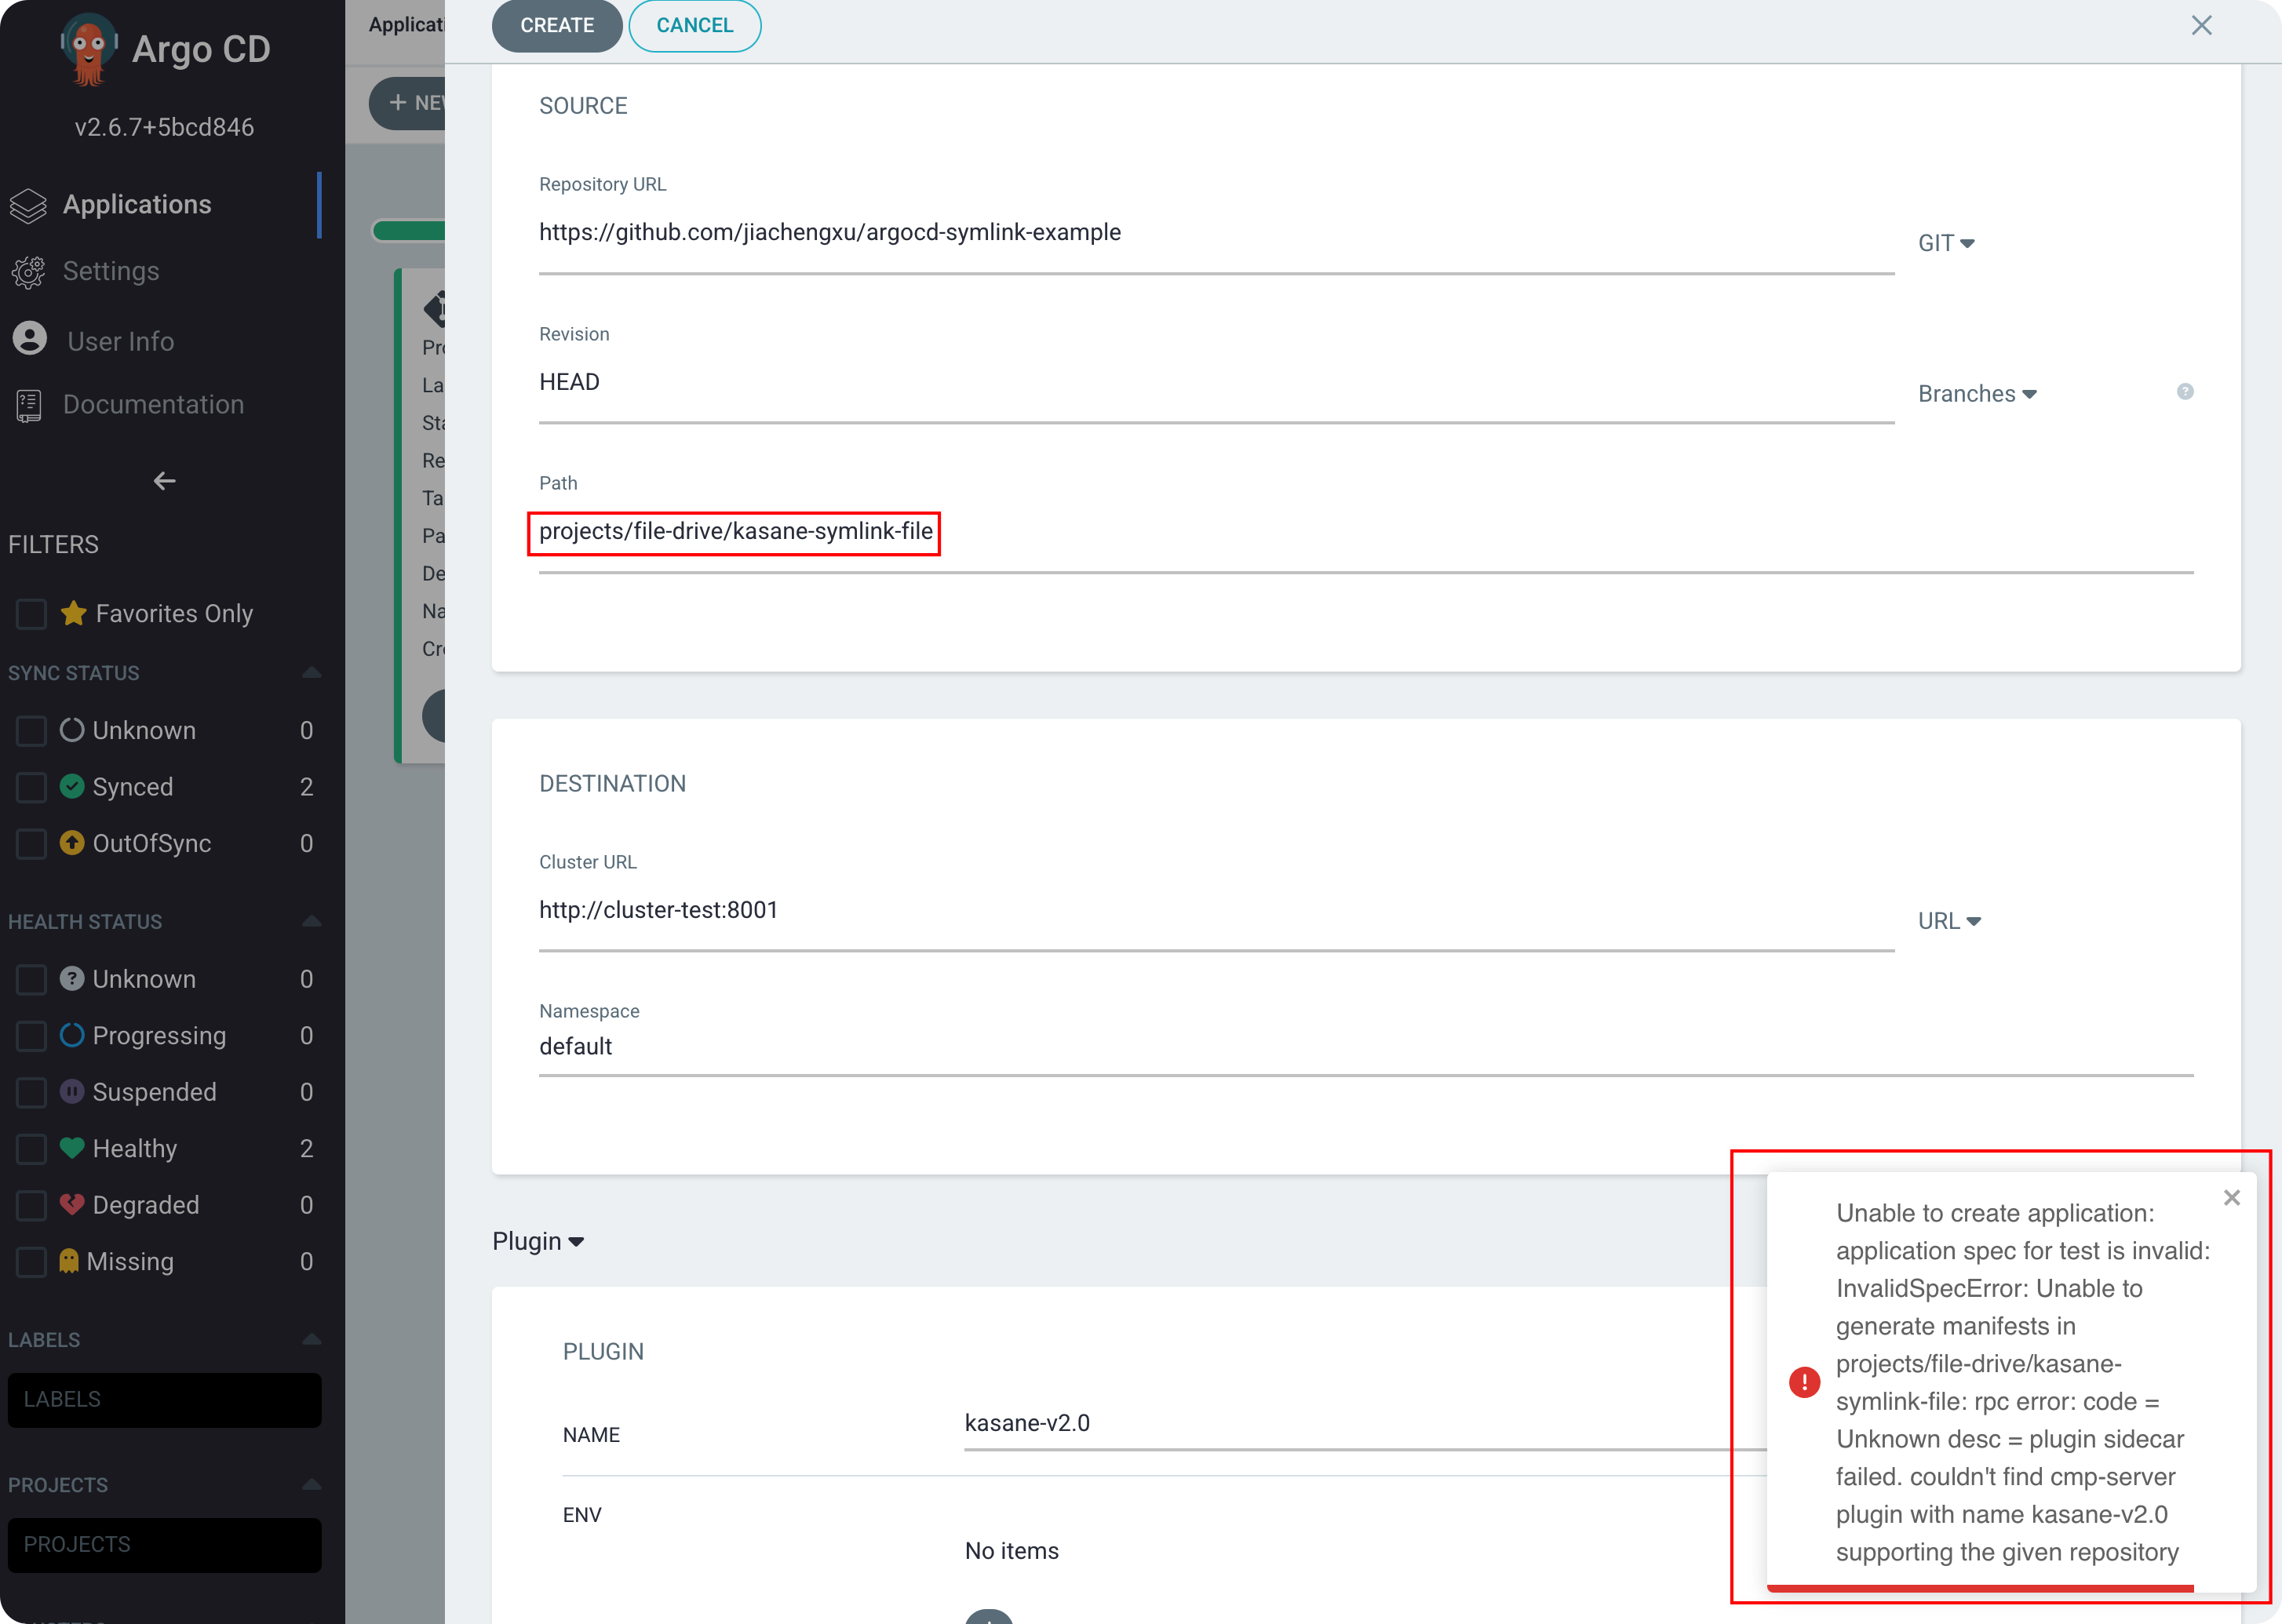Check the Healthy health status filter
The image size is (2282, 1624).
tap(31, 1148)
